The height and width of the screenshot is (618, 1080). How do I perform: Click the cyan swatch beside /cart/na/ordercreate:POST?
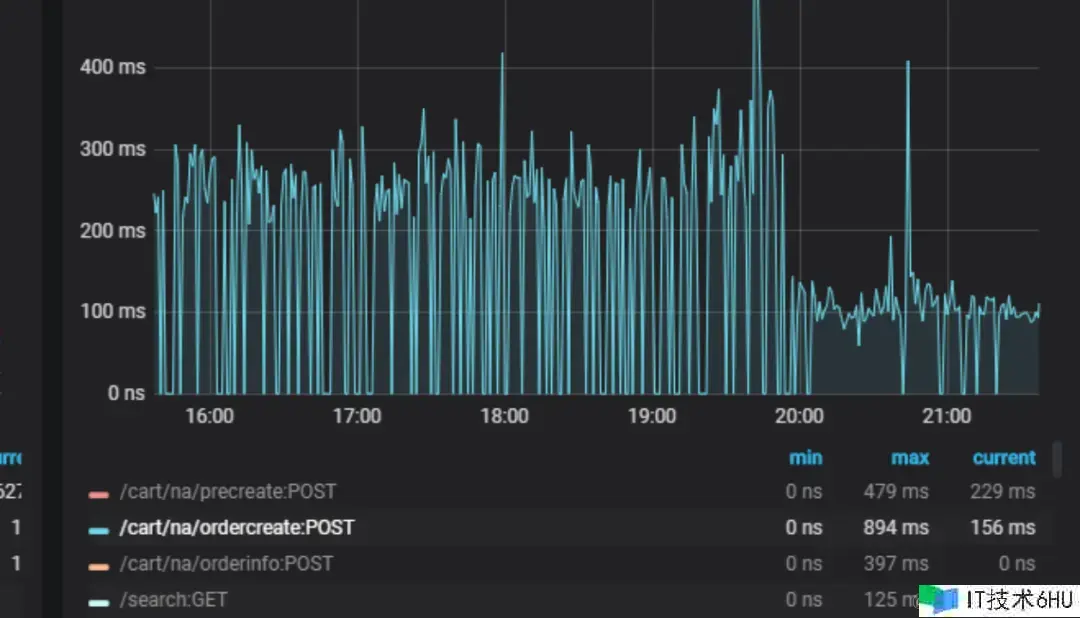click(98, 529)
